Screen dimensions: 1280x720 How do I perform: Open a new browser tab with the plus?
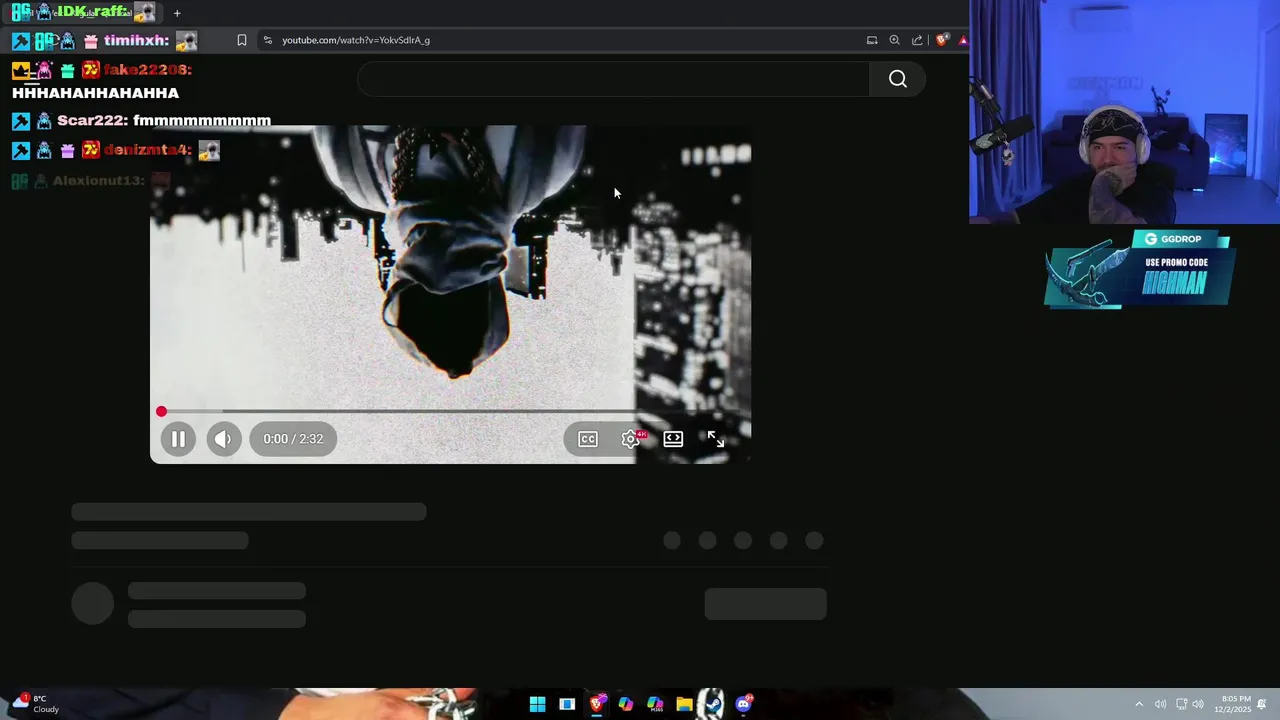point(177,13)
